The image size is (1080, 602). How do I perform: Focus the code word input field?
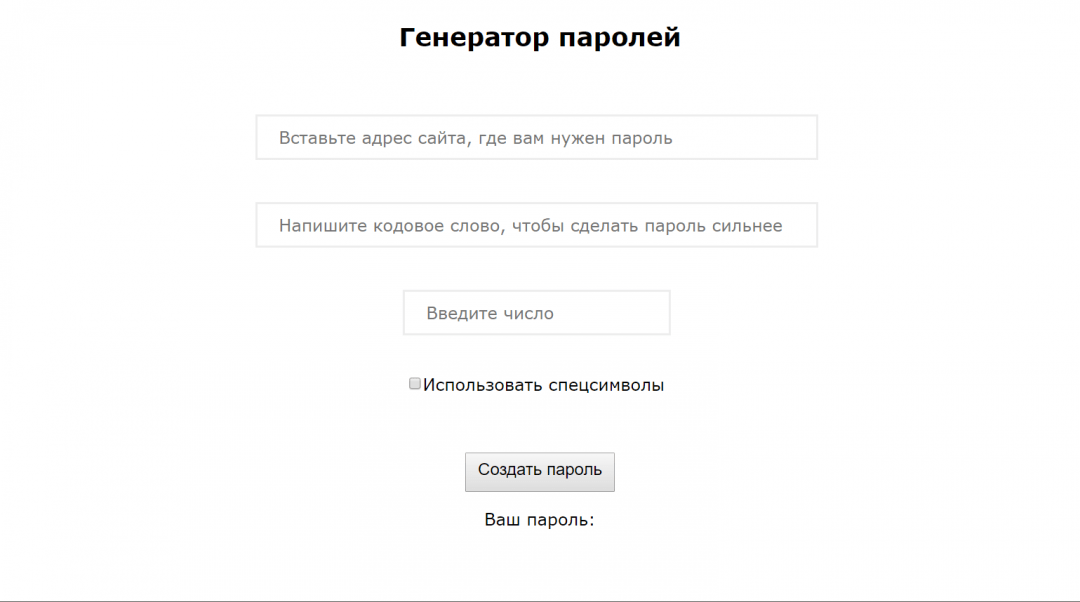536,226
